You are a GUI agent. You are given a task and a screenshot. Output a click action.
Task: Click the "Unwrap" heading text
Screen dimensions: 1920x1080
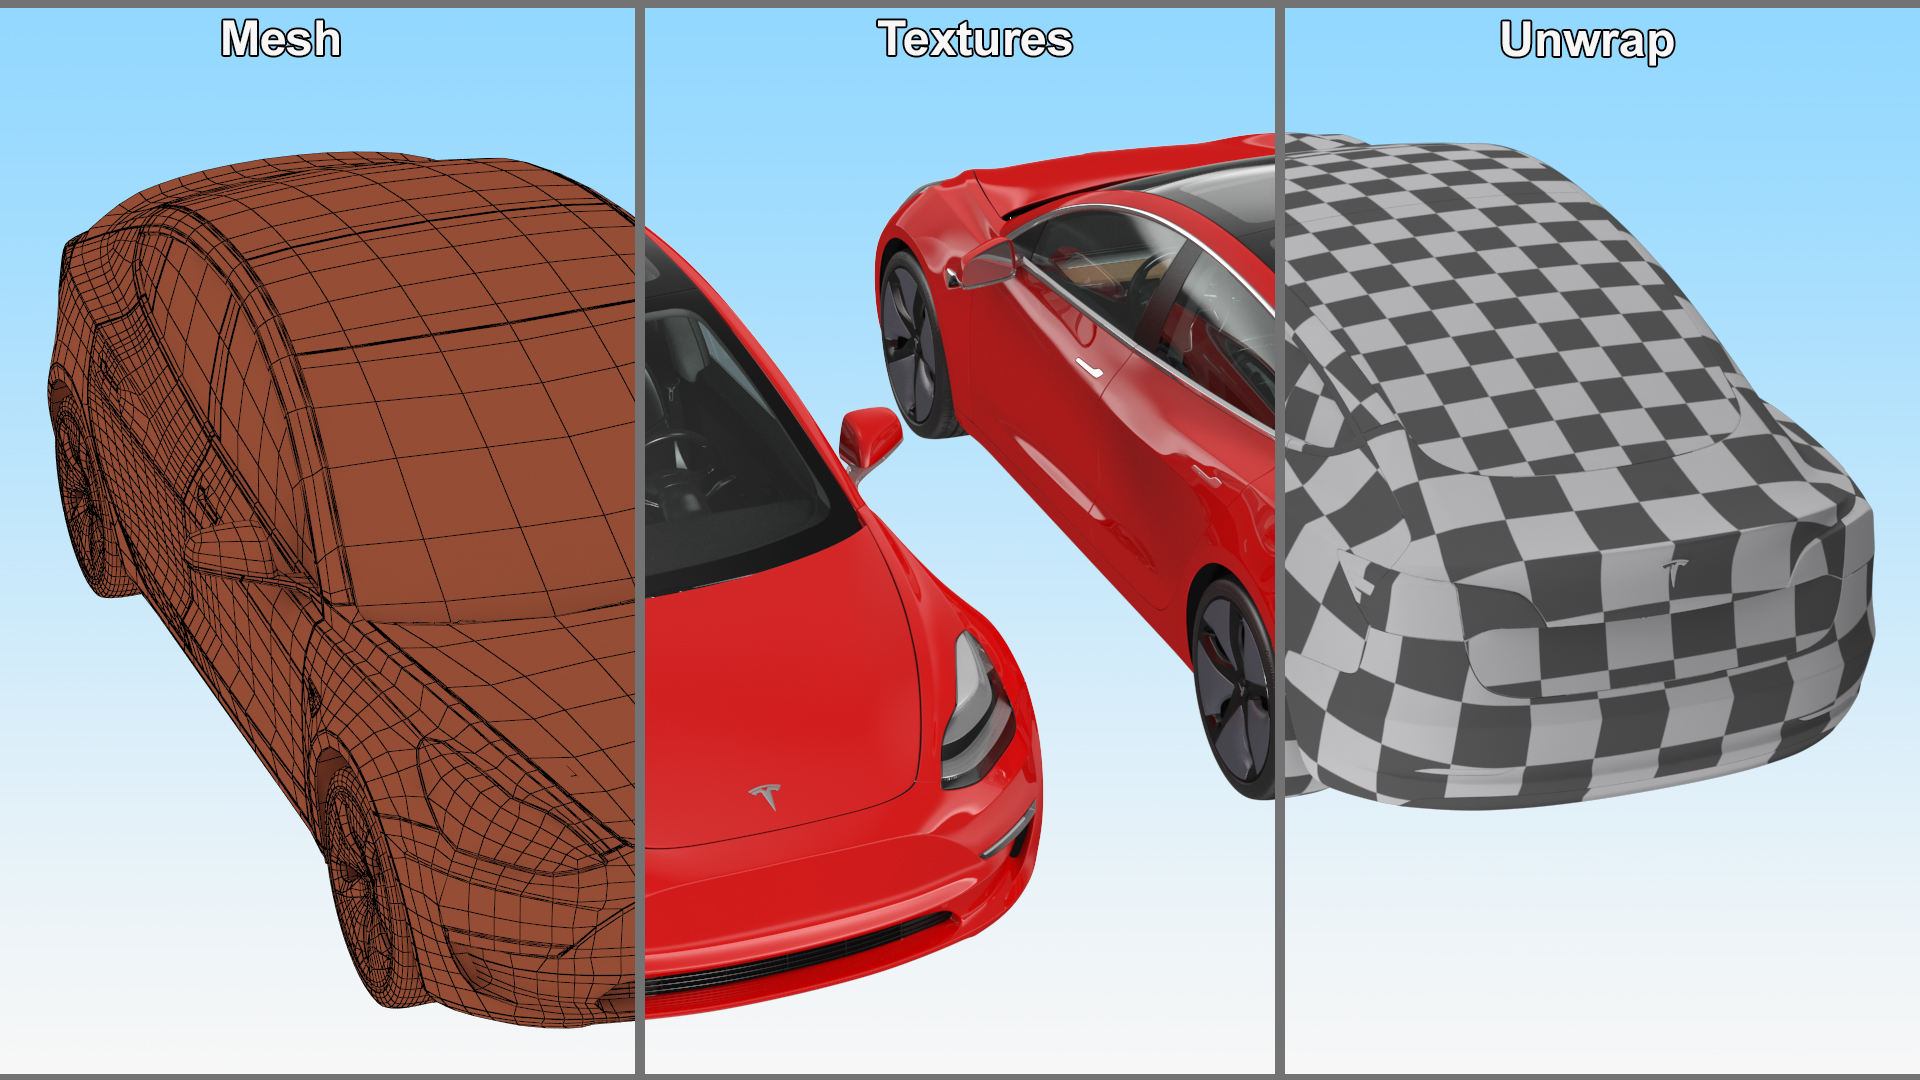click(x=1587, y=41)
